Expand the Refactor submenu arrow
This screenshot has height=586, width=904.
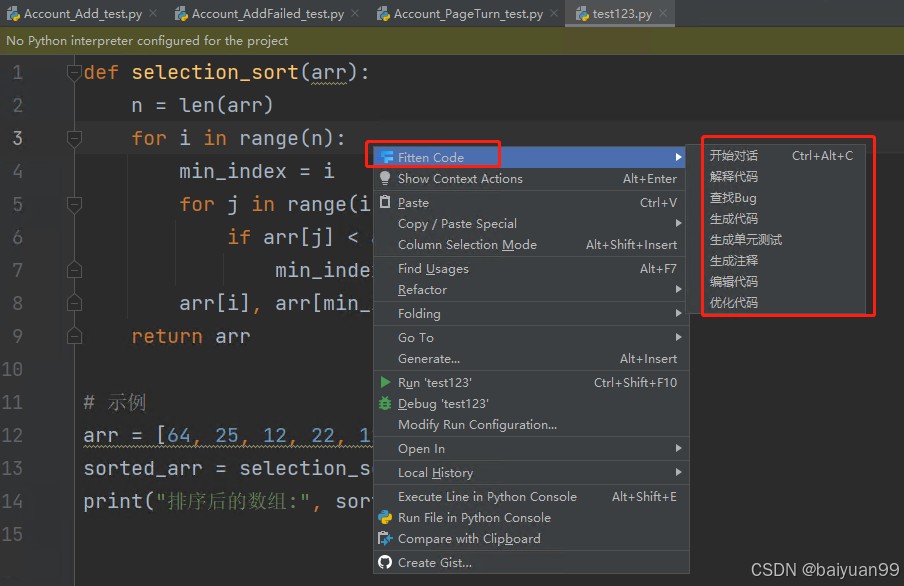[679, 289]
